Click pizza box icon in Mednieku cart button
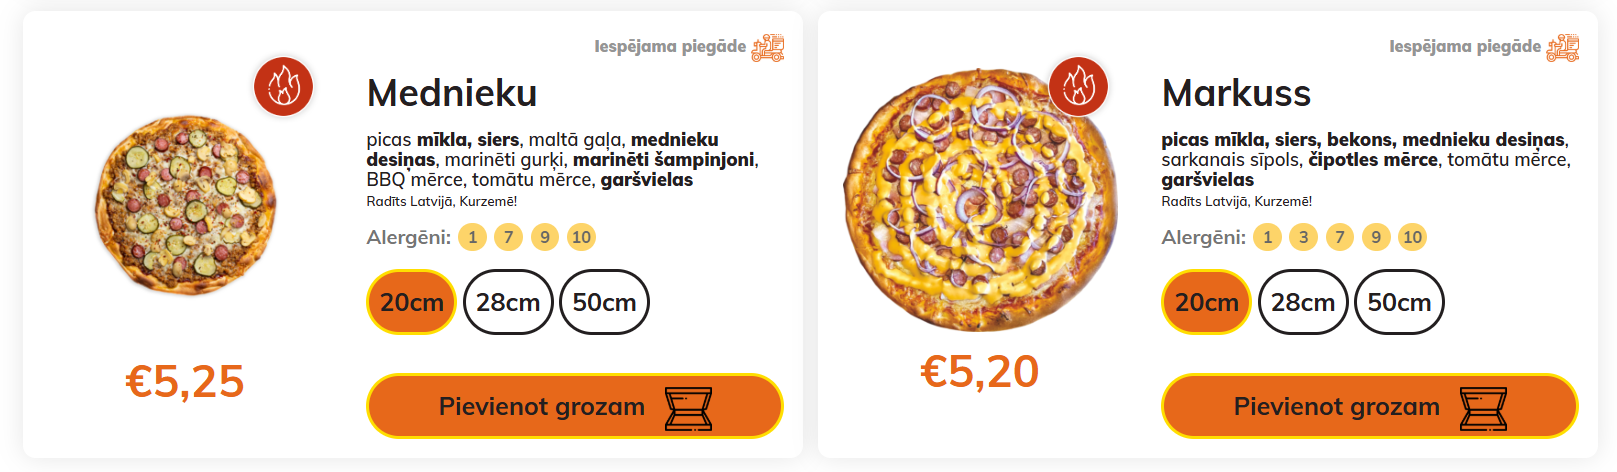Screen dimensions: 1617x472 (x=689, y=408)
